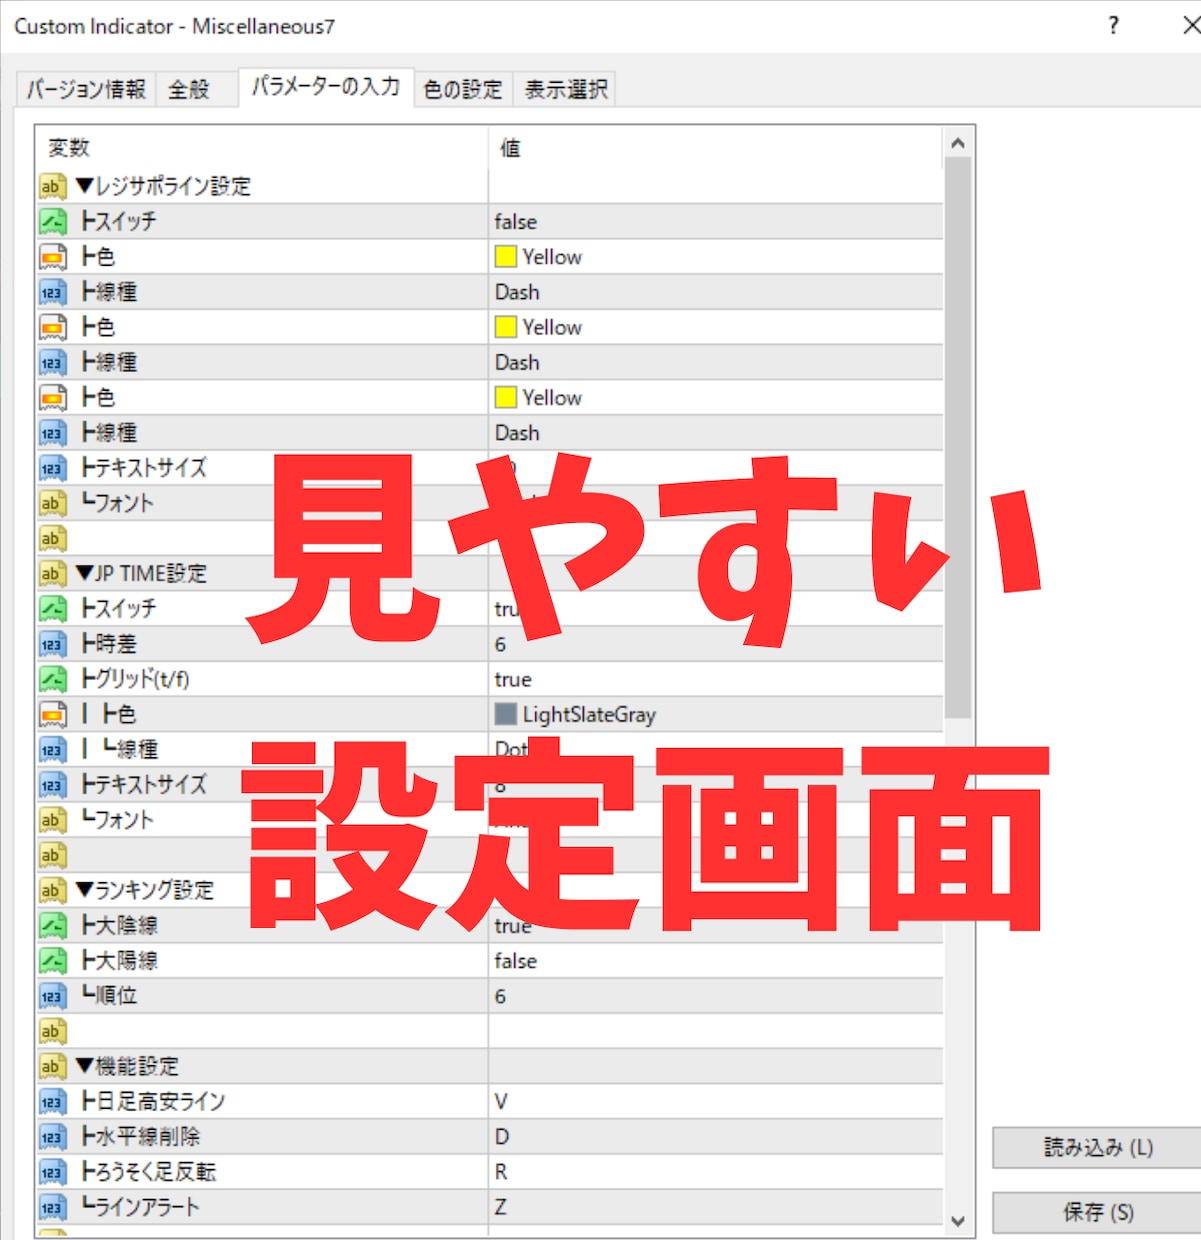Click the LightSlateGray value text

pos(589,715)
